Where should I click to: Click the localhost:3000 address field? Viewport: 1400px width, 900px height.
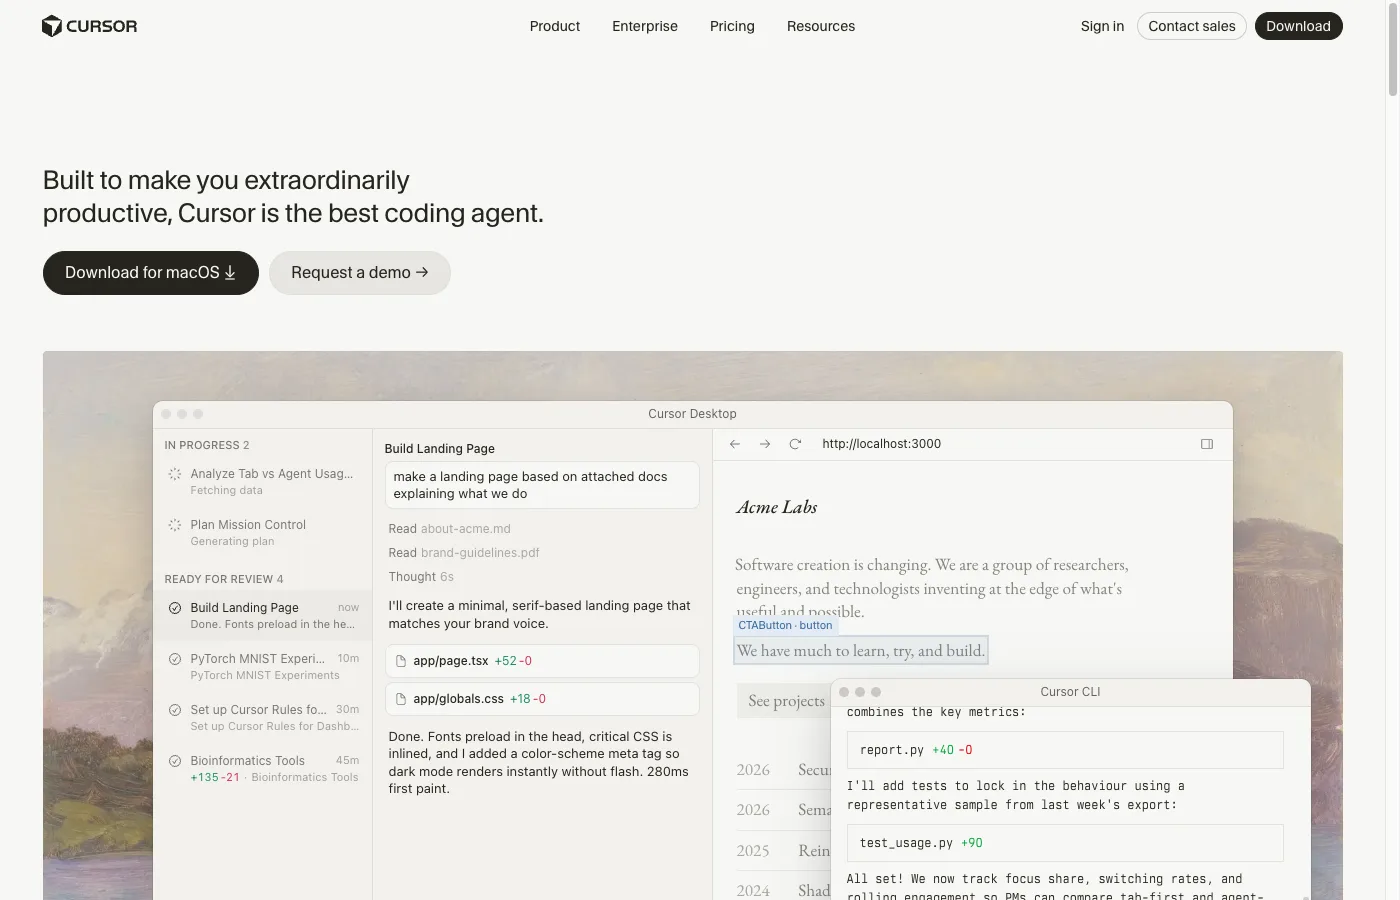pyautogui.click(x=881, y=444)
